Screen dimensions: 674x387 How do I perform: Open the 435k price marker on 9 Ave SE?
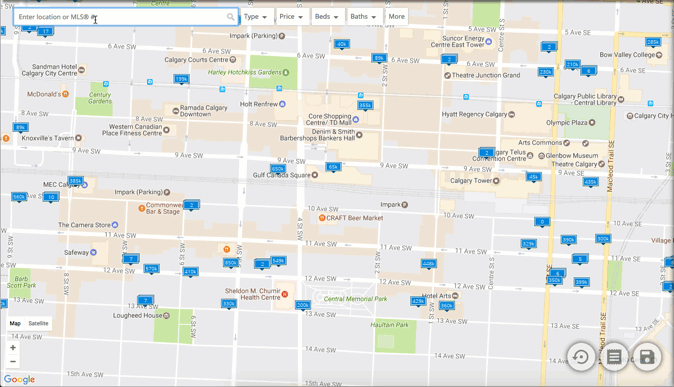click(590, 182)
